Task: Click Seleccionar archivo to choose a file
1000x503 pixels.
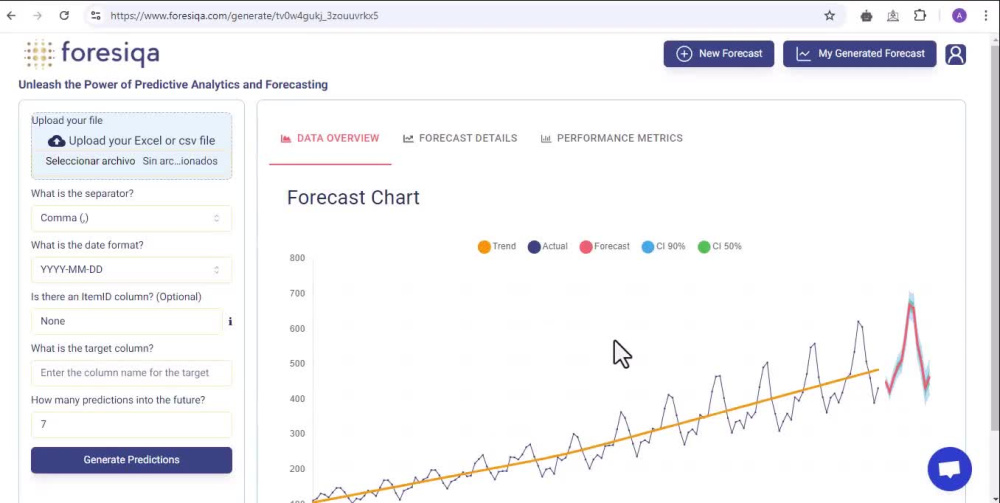Action: (x=90, y=161)
